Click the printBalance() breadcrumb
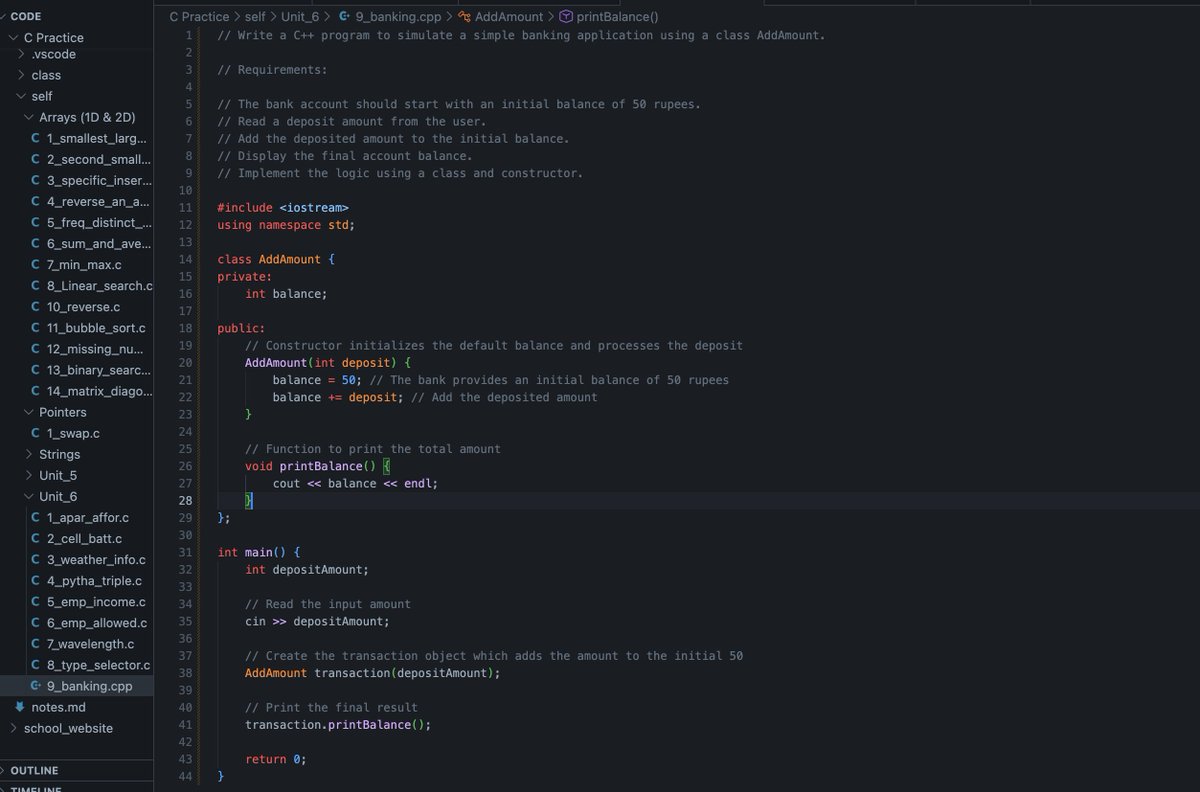 coord(618,16)
